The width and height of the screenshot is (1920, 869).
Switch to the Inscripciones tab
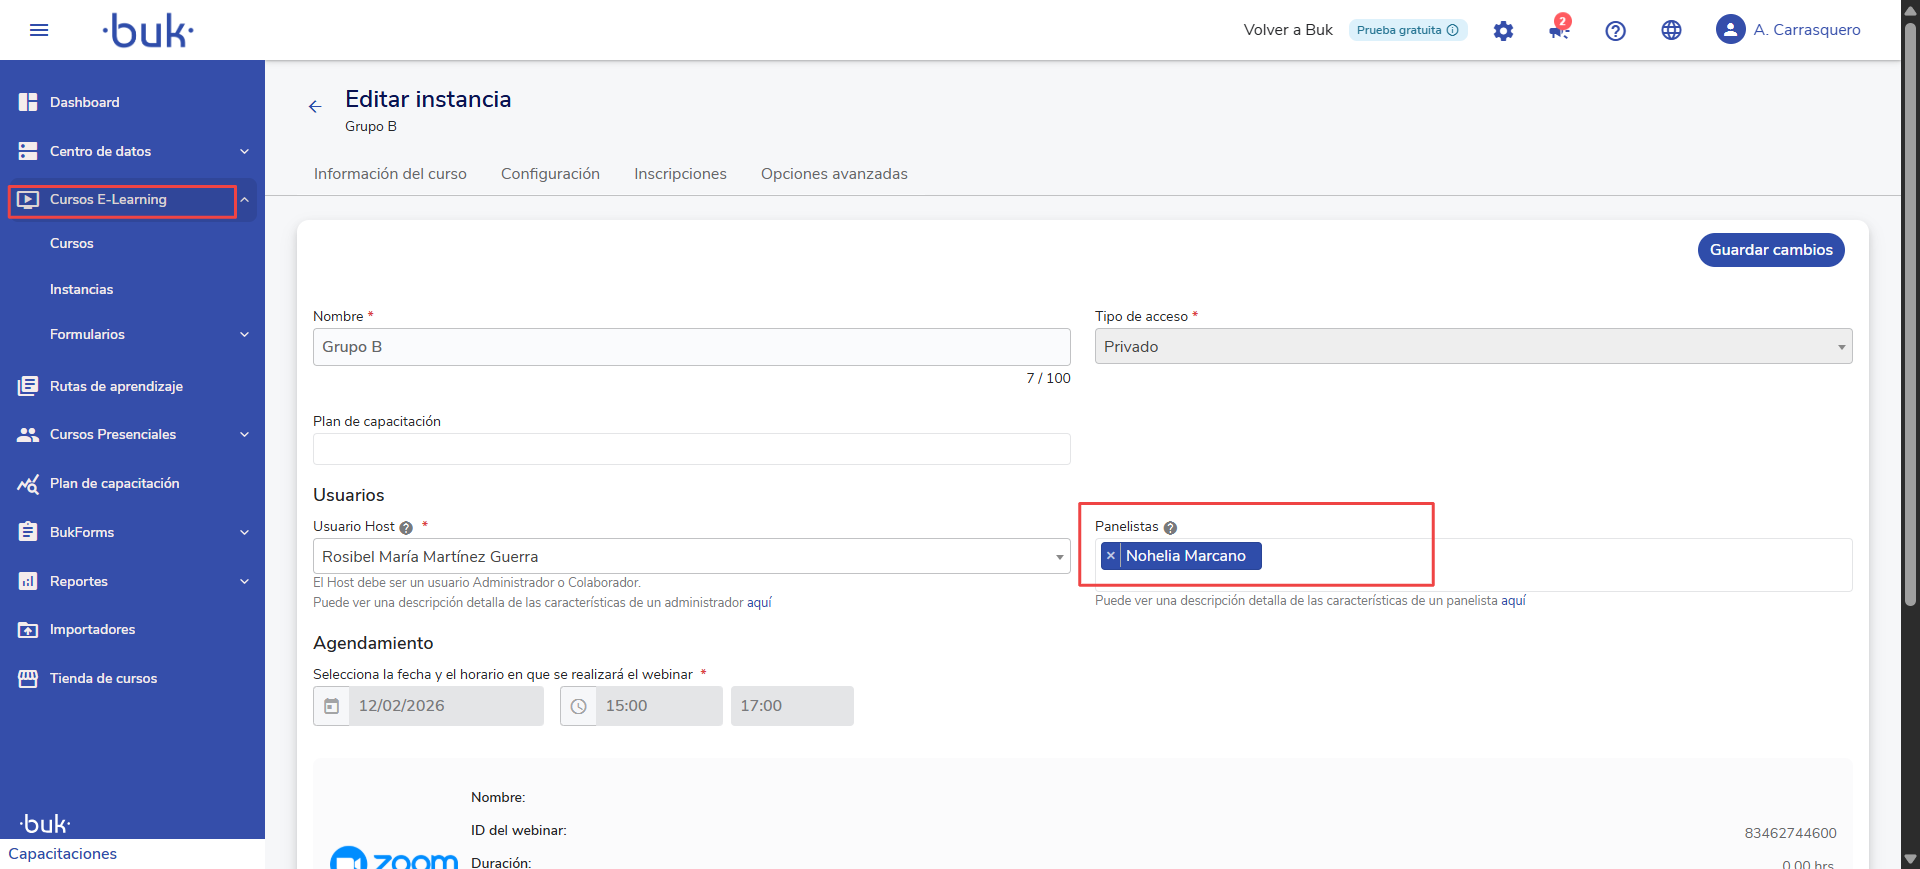point(680,174)
